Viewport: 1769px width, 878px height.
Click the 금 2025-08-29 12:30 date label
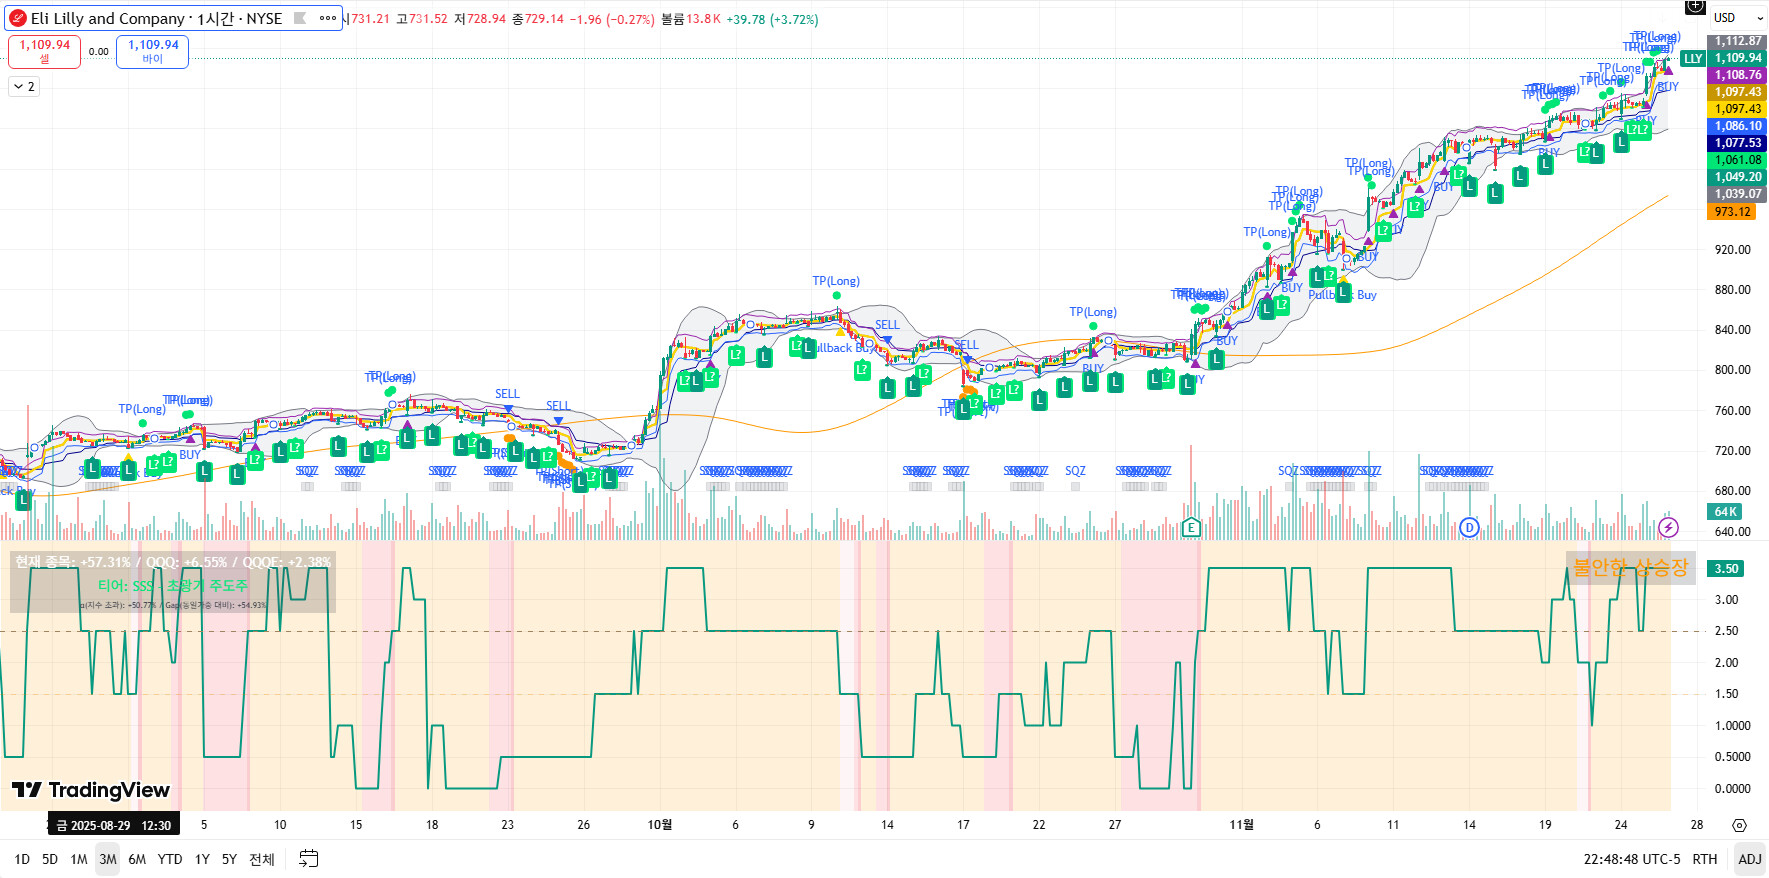pyautogui.click(x=114, y=825)
